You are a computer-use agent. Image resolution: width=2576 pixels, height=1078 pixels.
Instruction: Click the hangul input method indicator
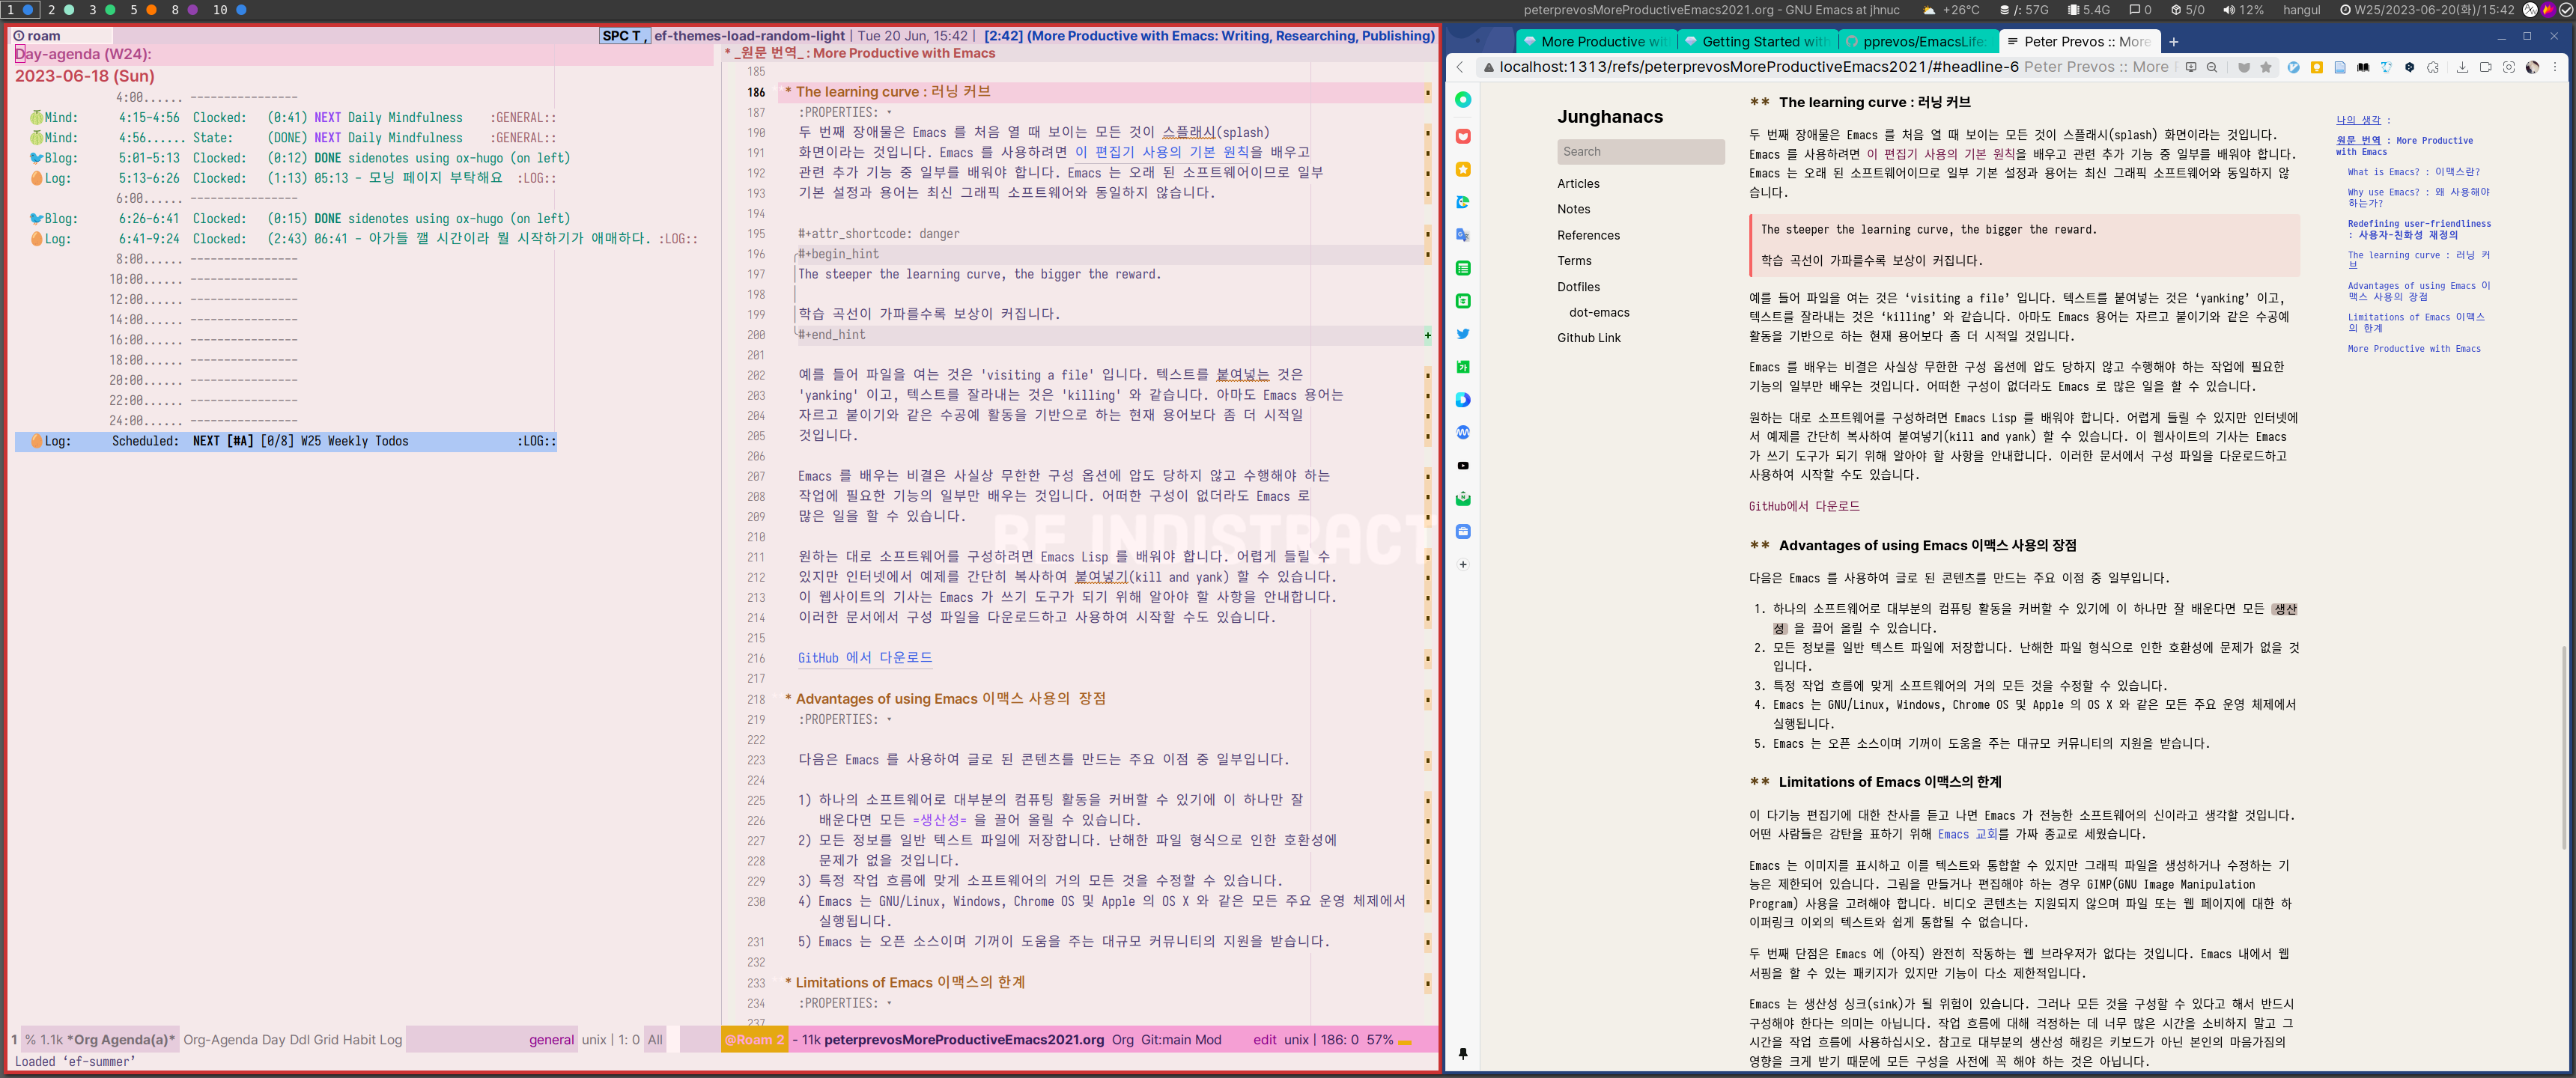[2301, 10]
